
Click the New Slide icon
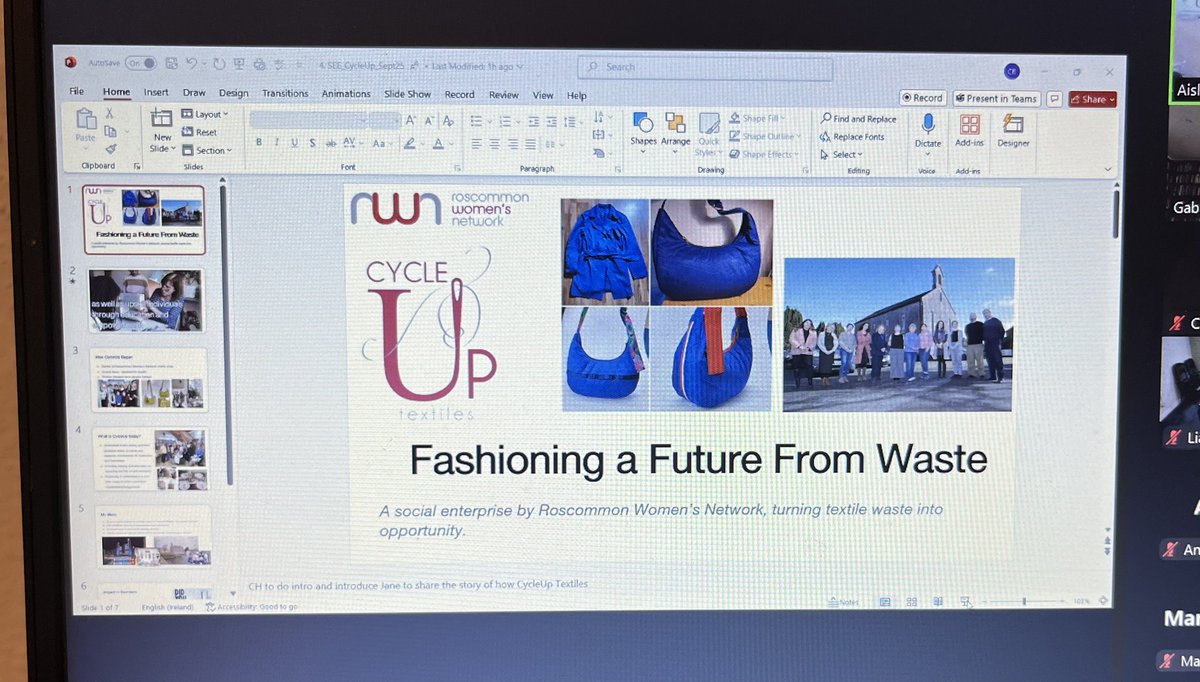161,118
